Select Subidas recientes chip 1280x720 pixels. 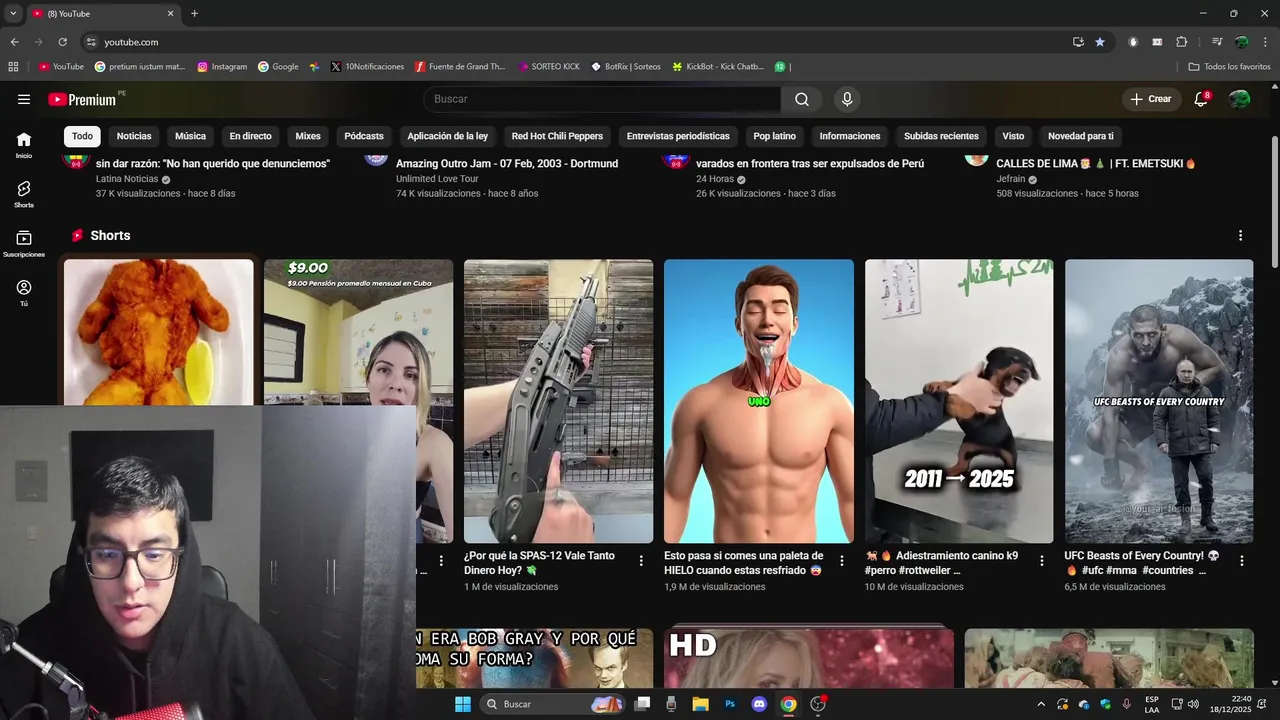click(941, 136)
